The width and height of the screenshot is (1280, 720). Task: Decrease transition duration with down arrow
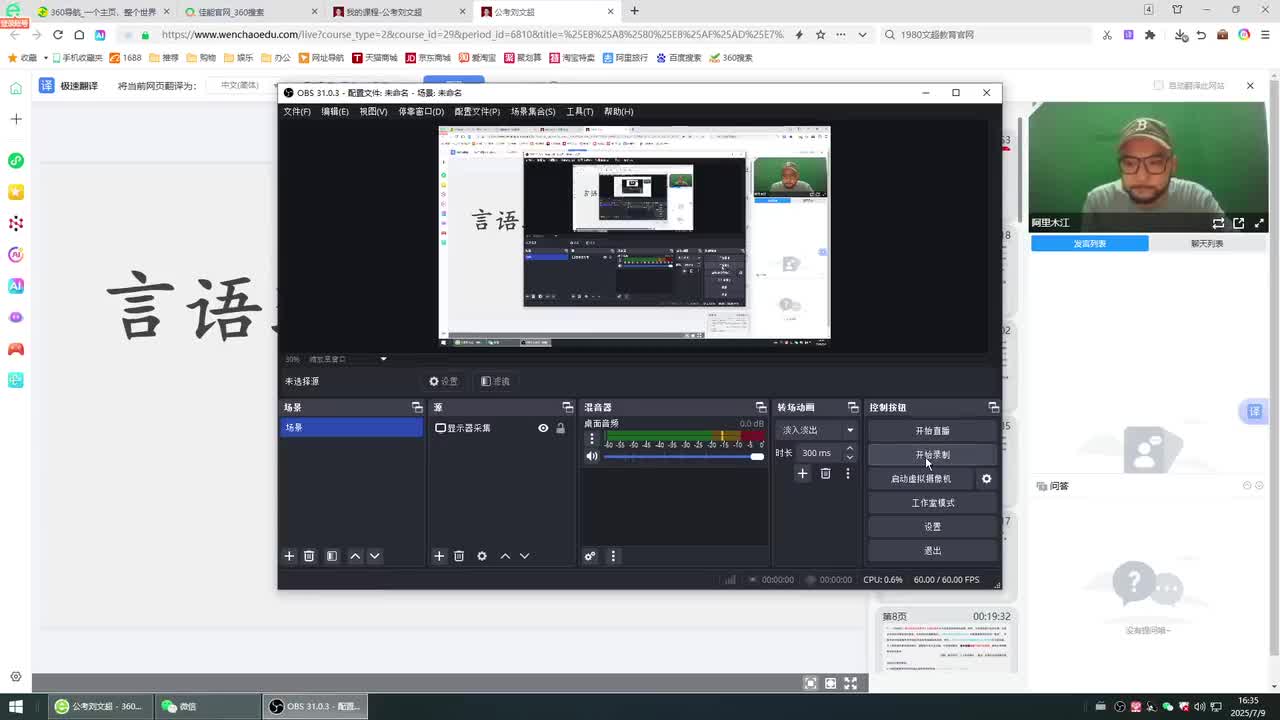tap(850, 457)
